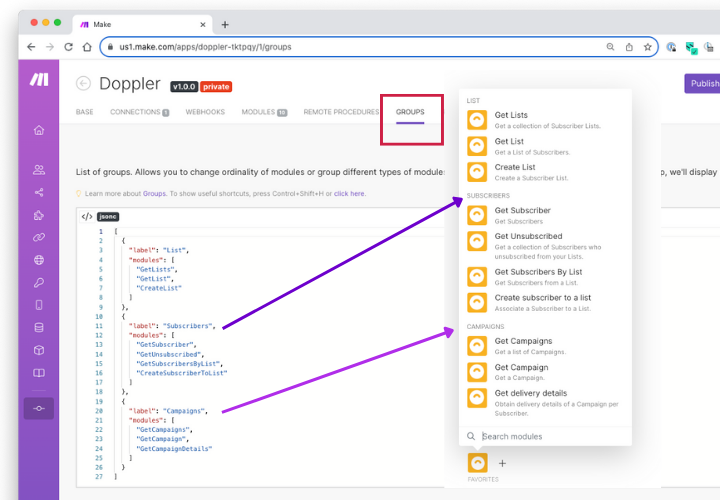Click the browser forward arrow
720x500 pixels.
click(50, 47)
